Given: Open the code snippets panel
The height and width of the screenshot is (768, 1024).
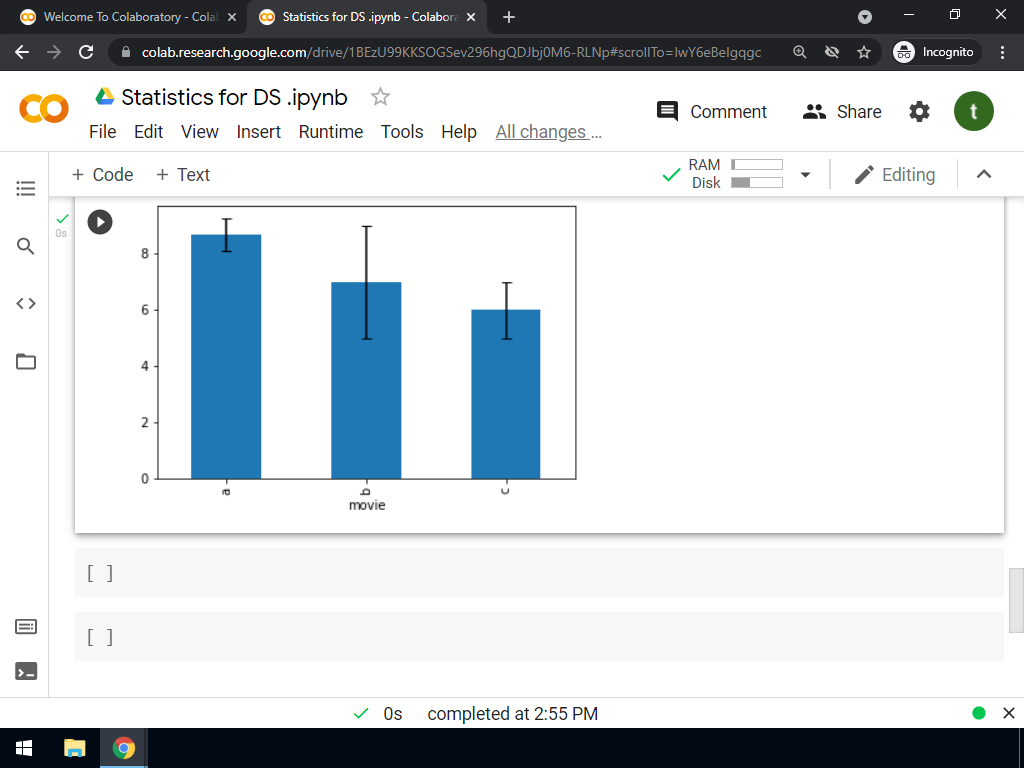Looking at the screenshot, I should [25, 304].
